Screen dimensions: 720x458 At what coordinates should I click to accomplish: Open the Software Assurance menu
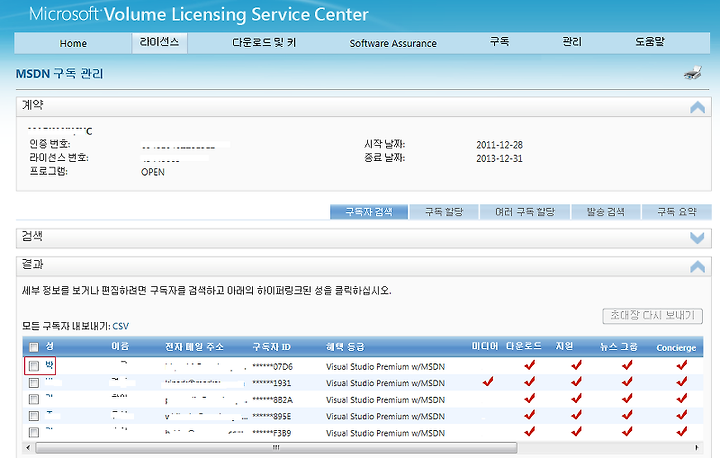(393, 43)
